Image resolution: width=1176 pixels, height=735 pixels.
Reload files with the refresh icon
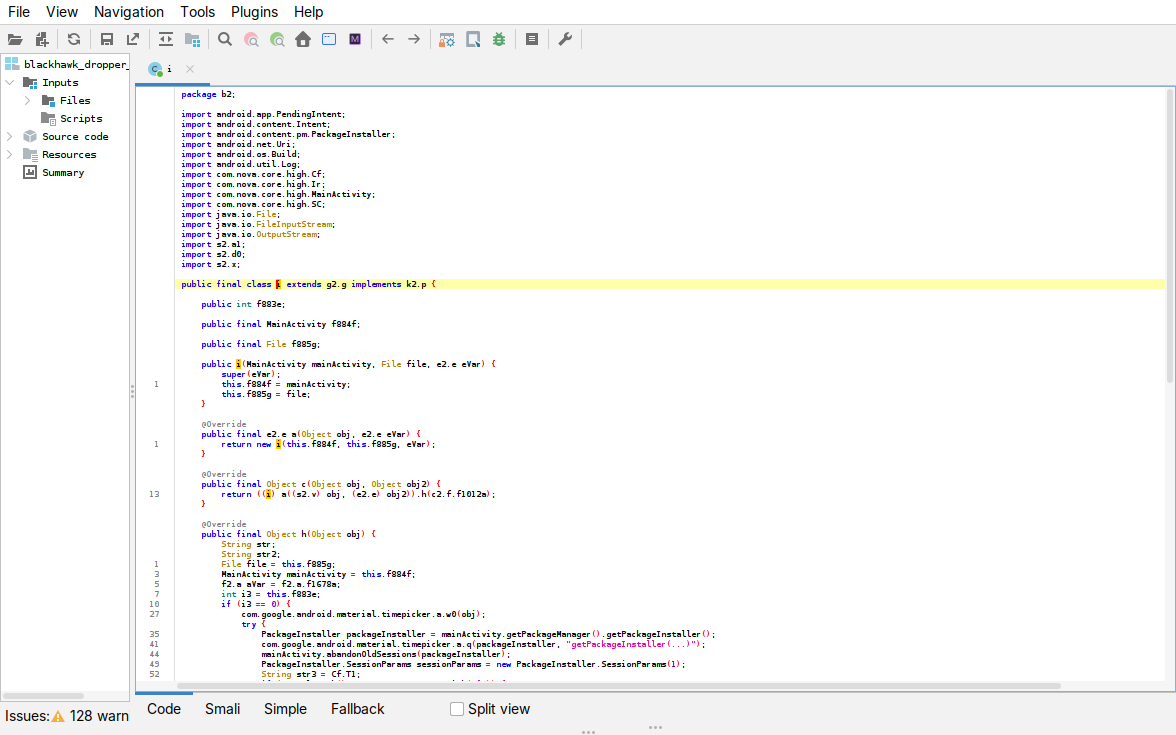click(x=74, y=40)
